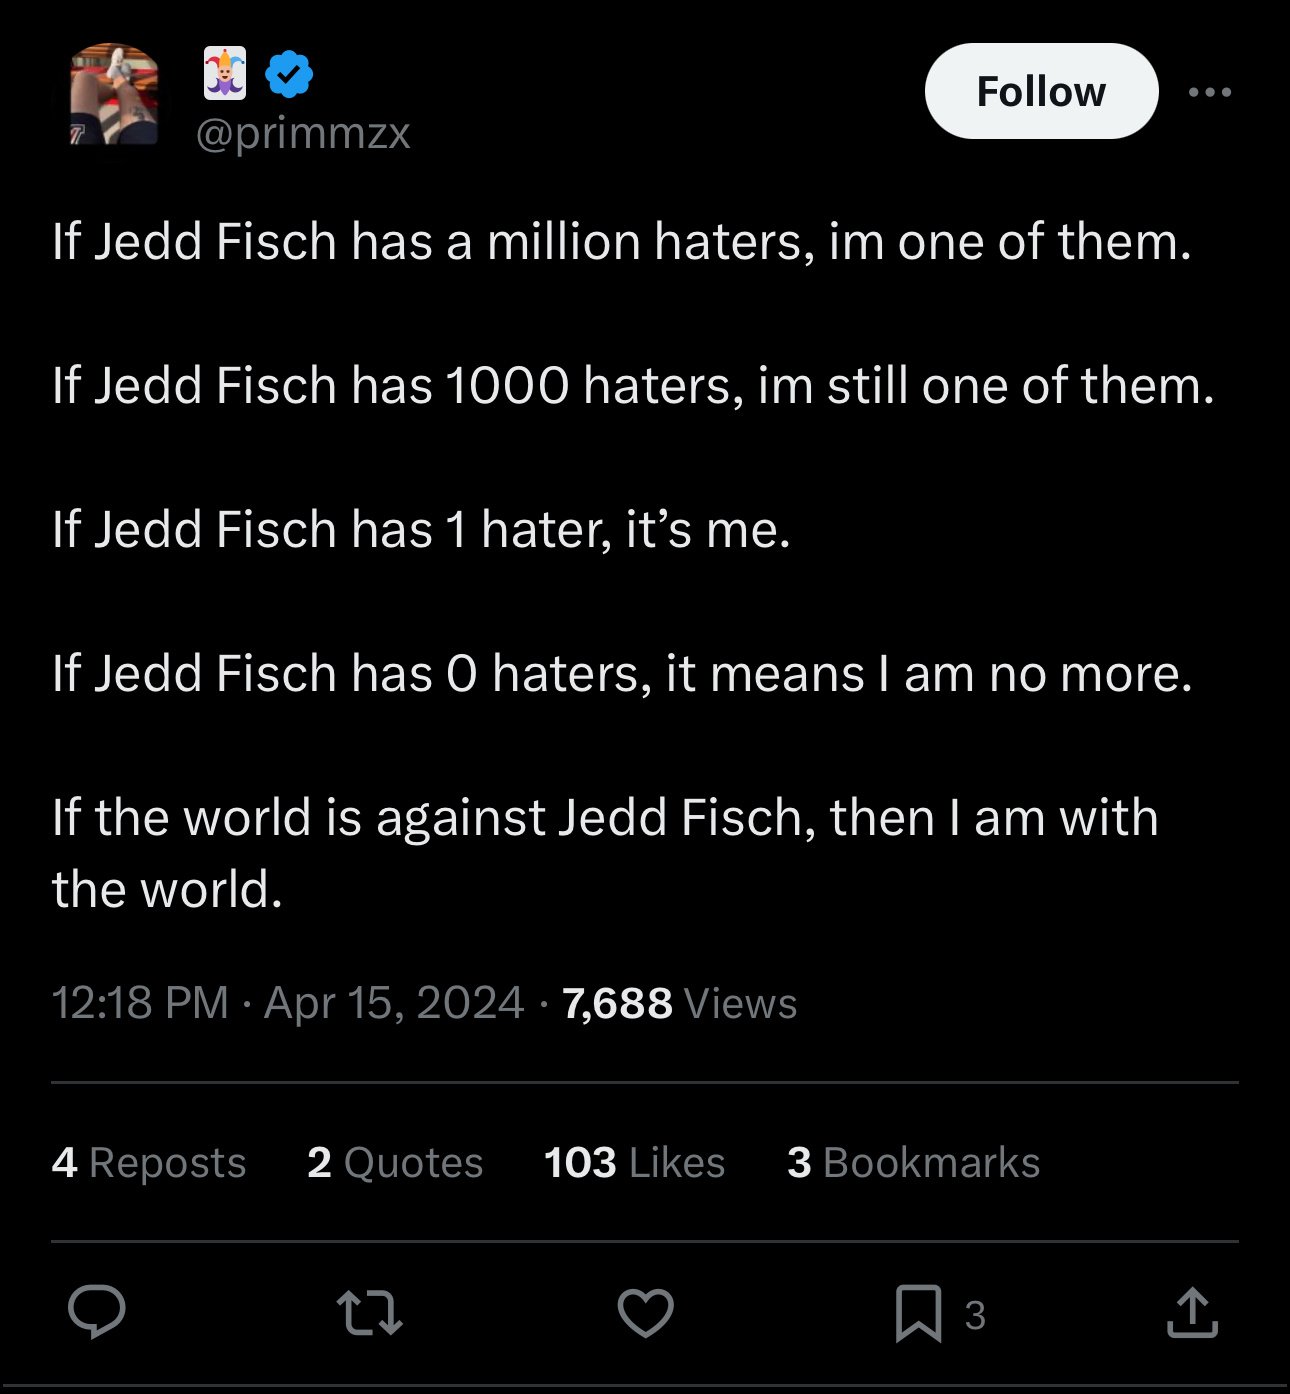Open the 7,688 Views analytics

680,1003
